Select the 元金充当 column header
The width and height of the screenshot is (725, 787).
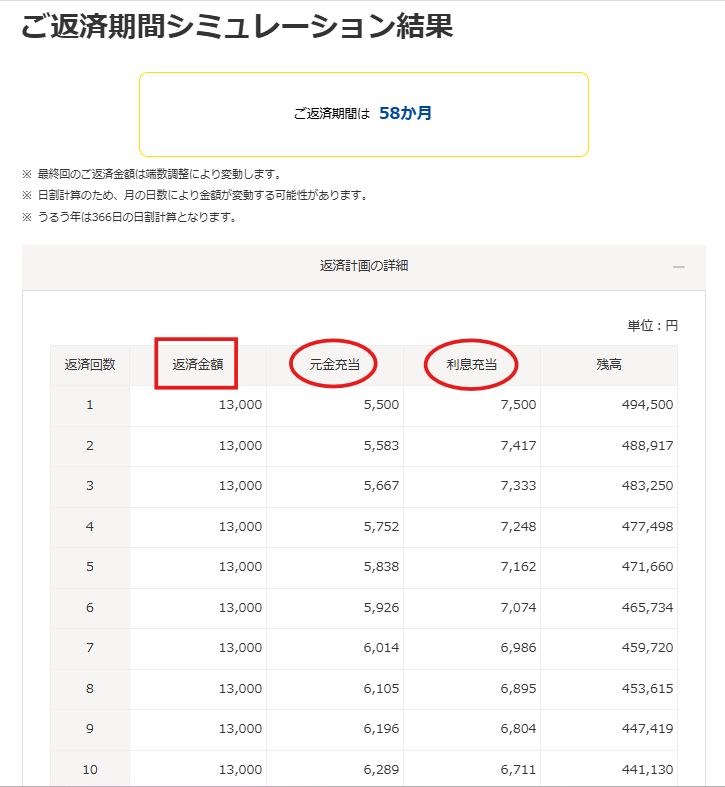click(x=334, y=365)
